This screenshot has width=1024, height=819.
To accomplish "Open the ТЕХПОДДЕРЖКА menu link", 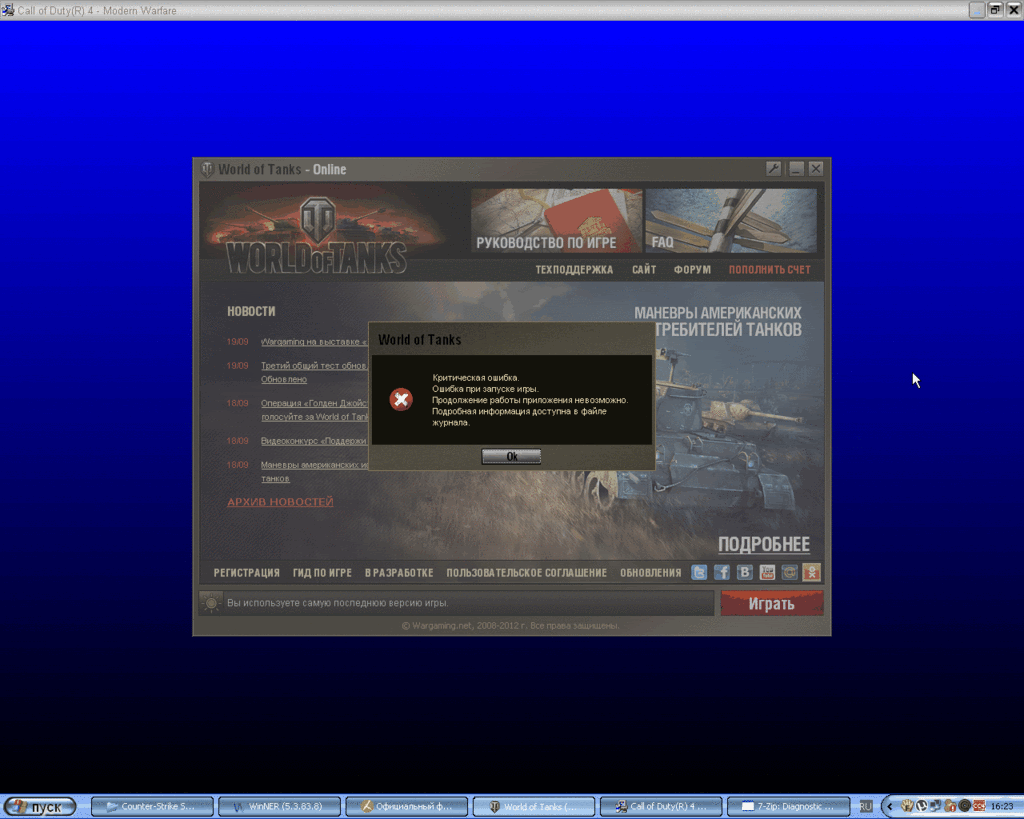I will click(574, 270).
